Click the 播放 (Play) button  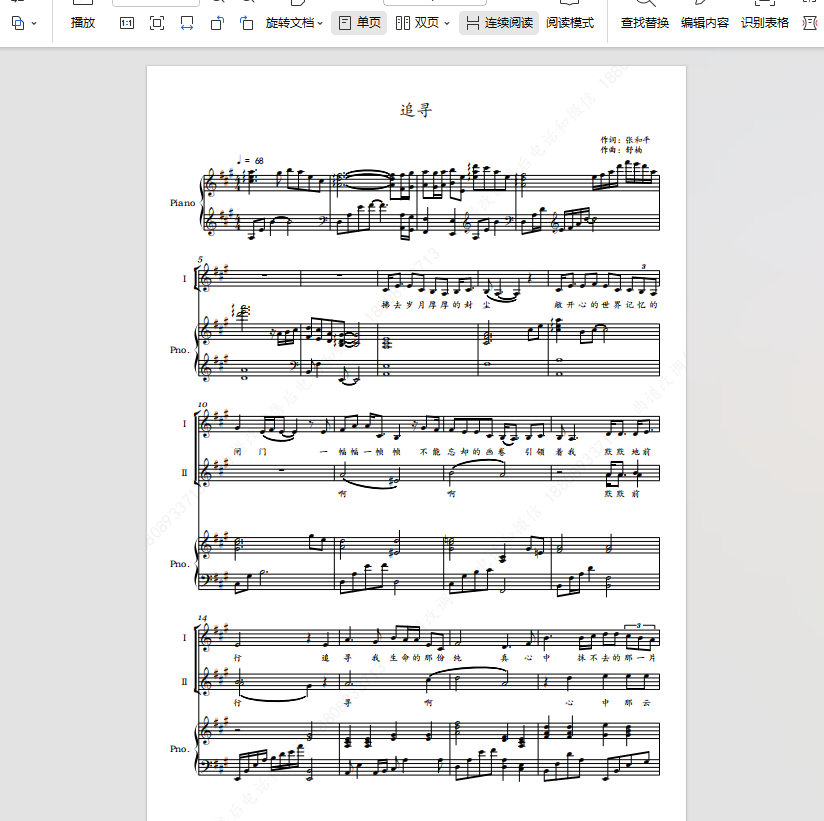click(x=83, y=23)
